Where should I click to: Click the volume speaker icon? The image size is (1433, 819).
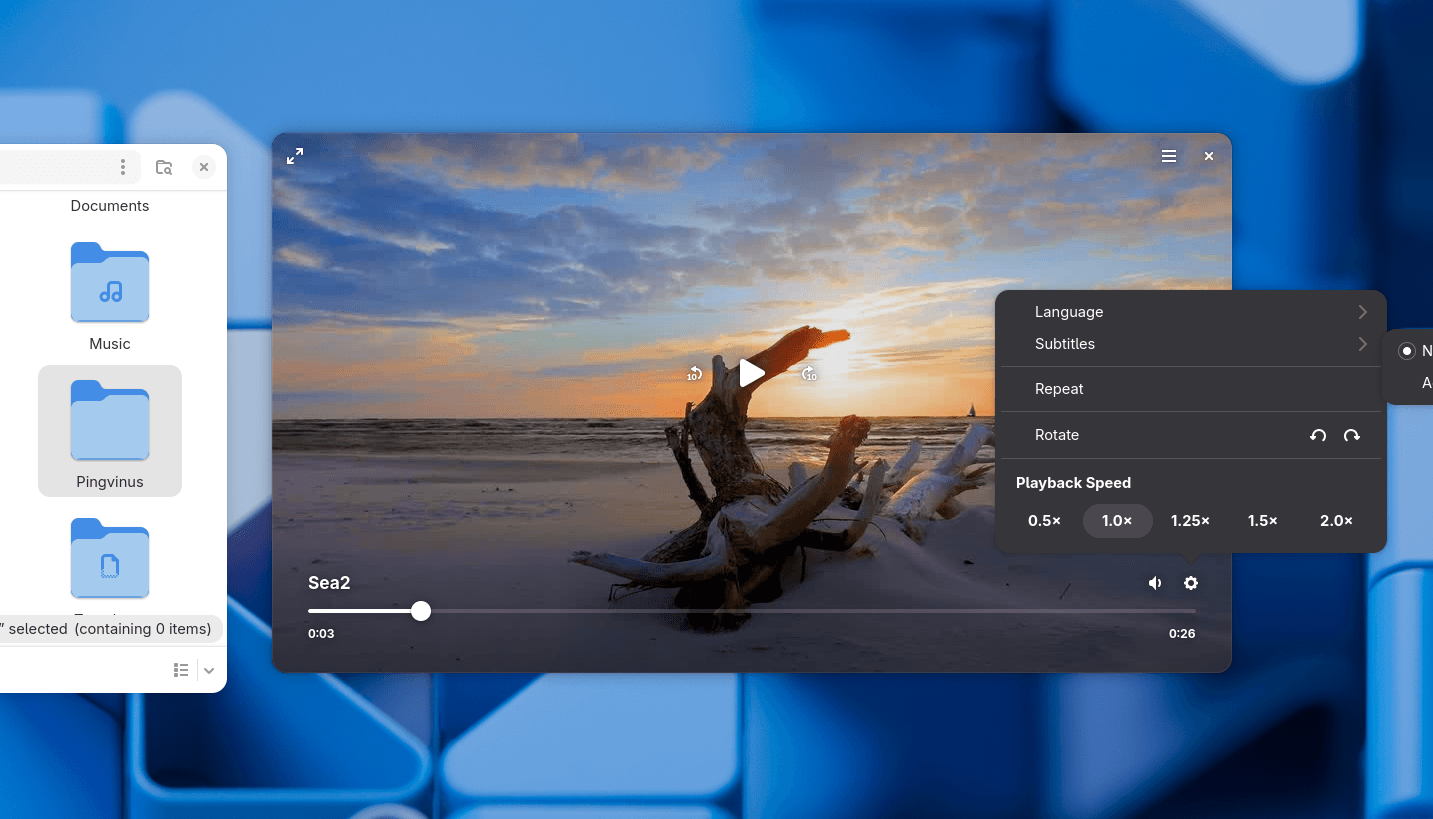click(1155, 583)
